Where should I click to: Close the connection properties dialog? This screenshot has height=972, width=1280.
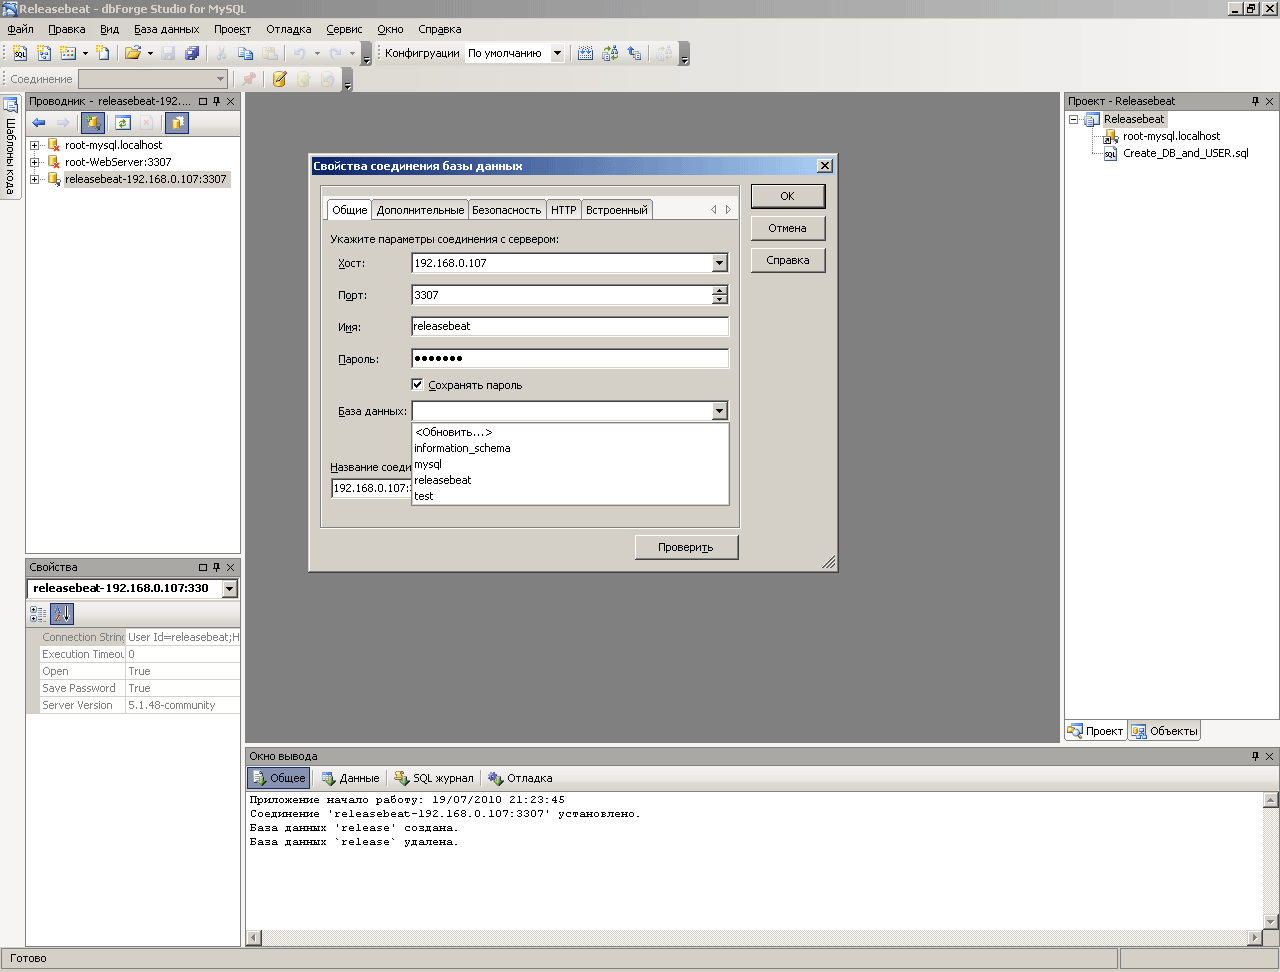pyautogui.click(x=824, y=166)
